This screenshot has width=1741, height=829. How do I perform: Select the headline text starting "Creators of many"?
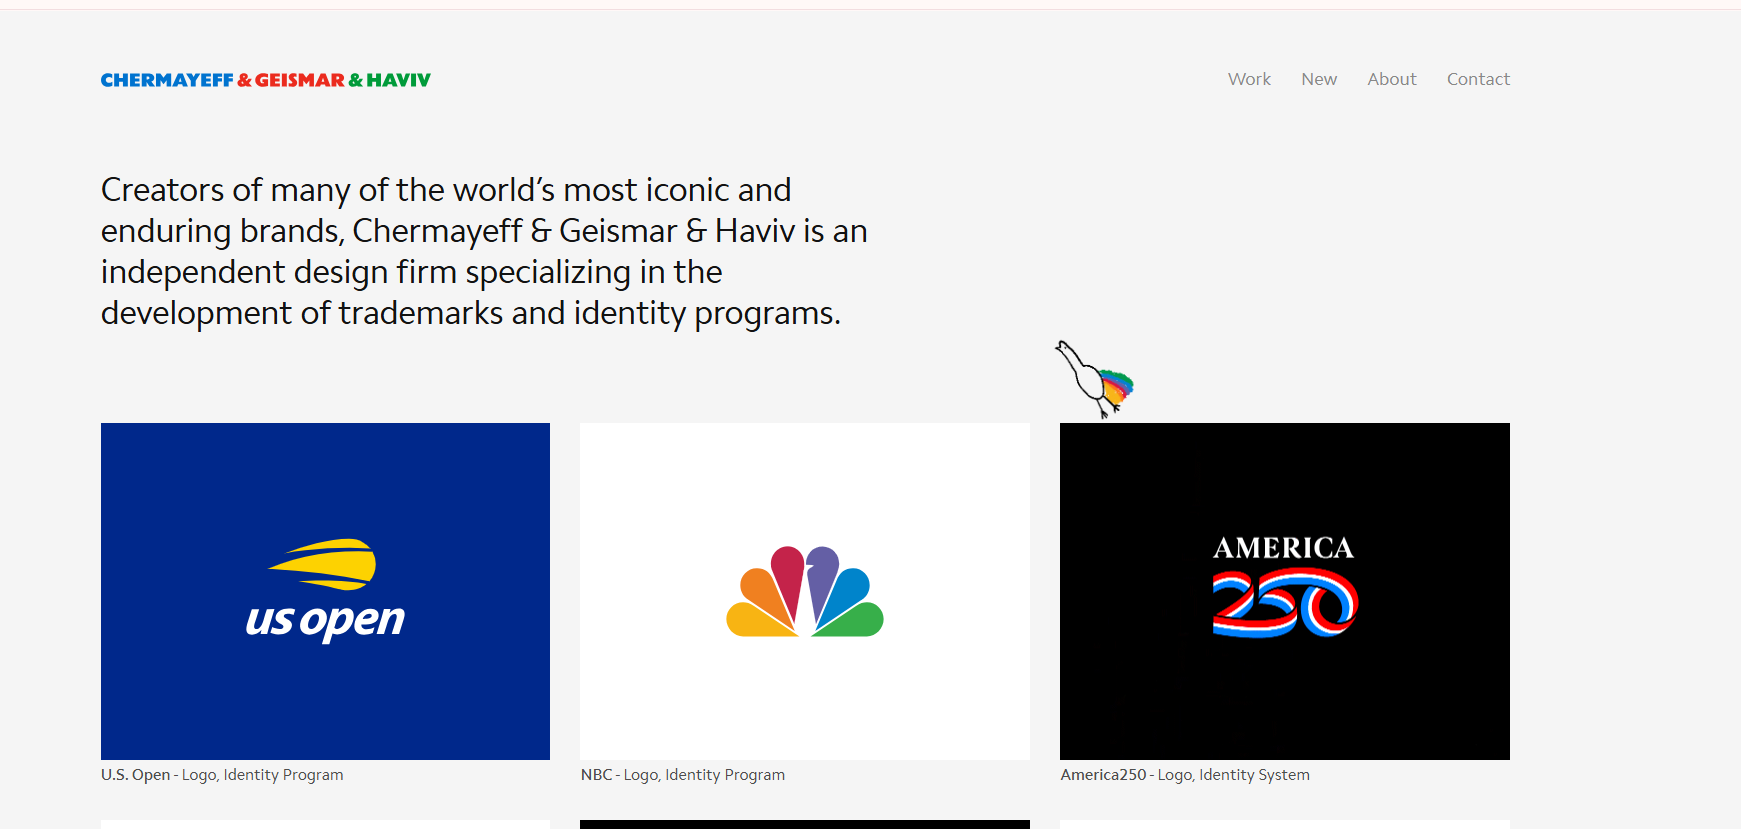[x=484, y=251]
